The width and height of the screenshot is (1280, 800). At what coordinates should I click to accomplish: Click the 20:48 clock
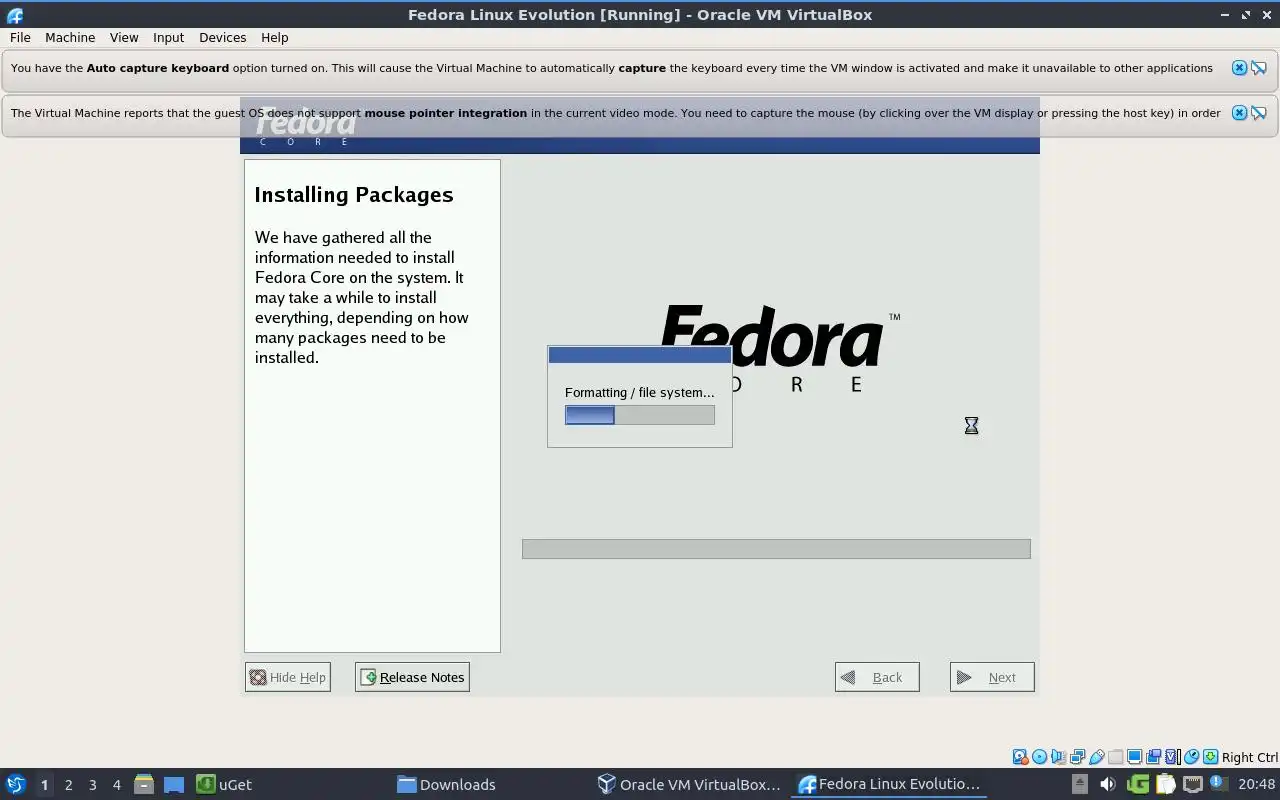pos(1257,784)
